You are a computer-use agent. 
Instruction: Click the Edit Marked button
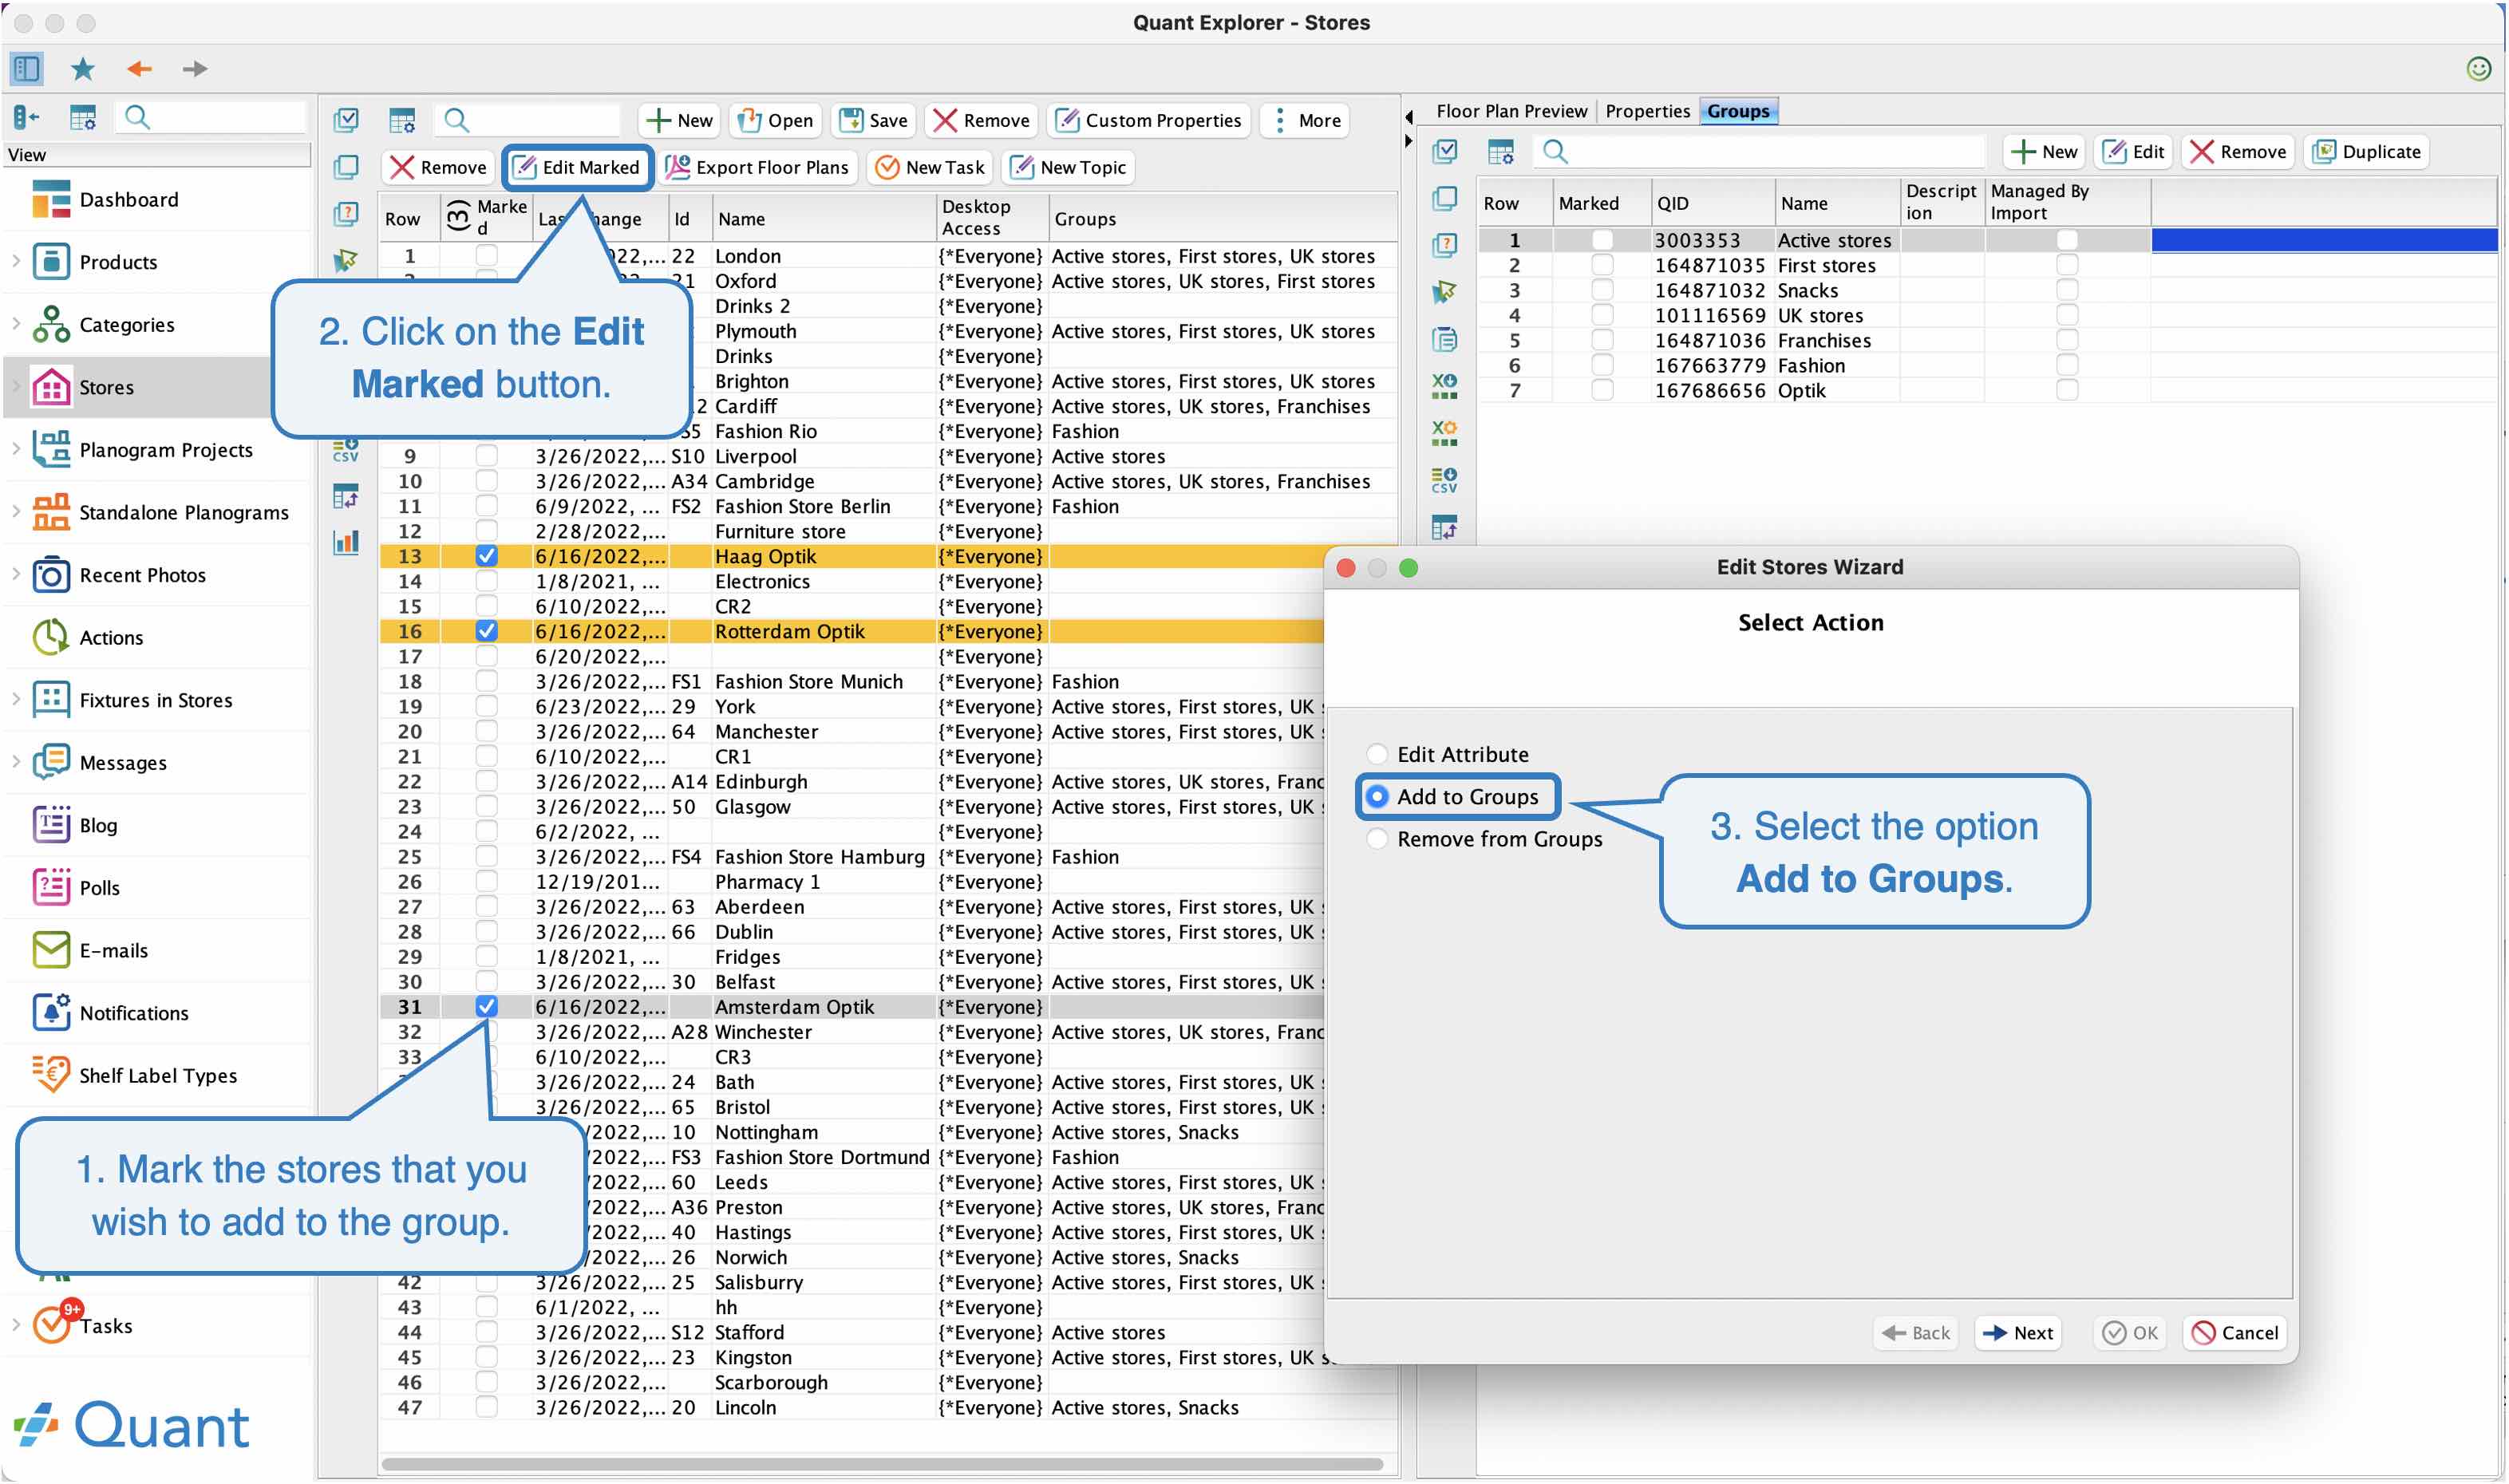point(577,167)
